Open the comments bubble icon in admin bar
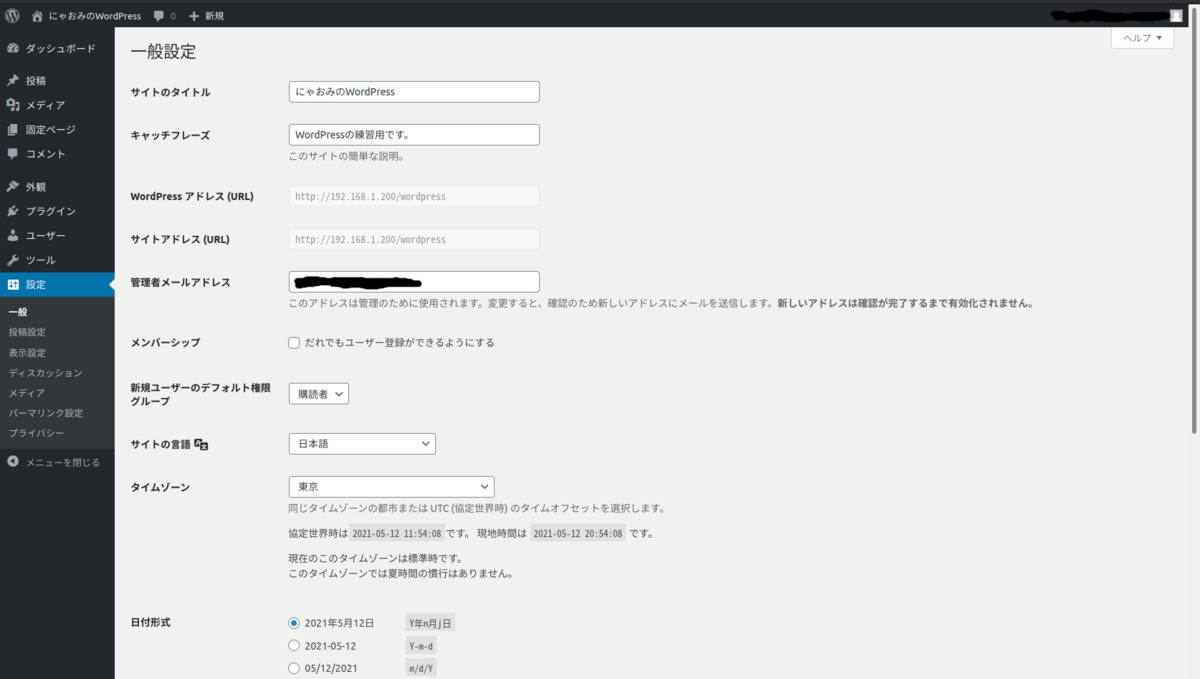 coord(158,16)
